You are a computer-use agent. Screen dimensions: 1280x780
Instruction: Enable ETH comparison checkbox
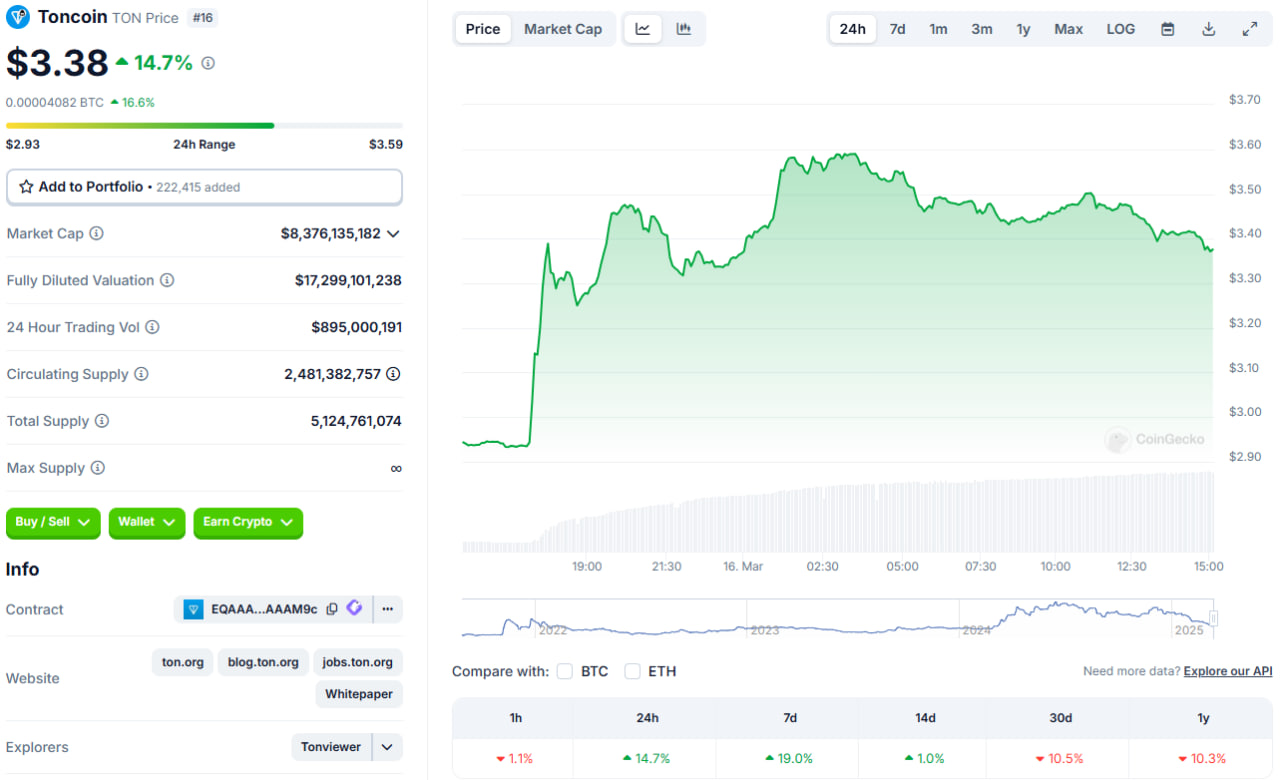632,671
